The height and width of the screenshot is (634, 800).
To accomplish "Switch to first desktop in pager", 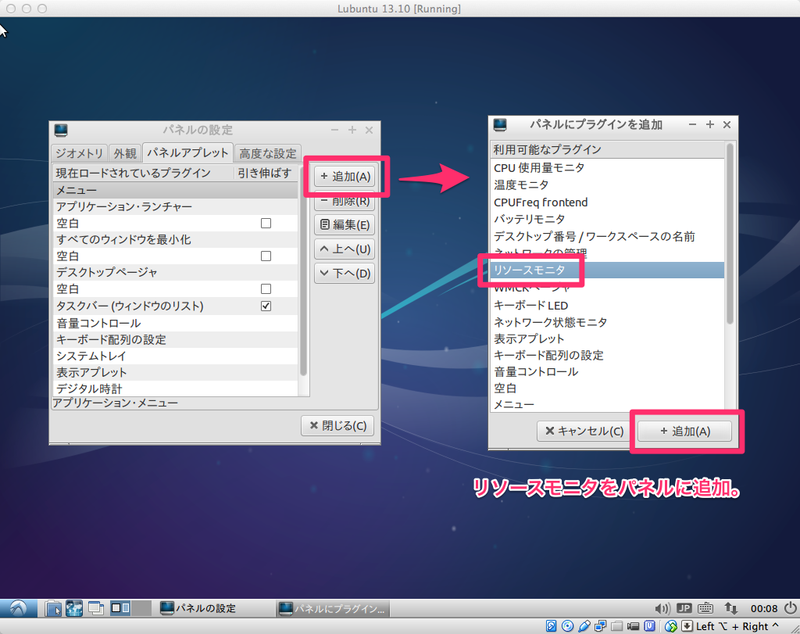I will pyautogui.click(x=120, y=608).
